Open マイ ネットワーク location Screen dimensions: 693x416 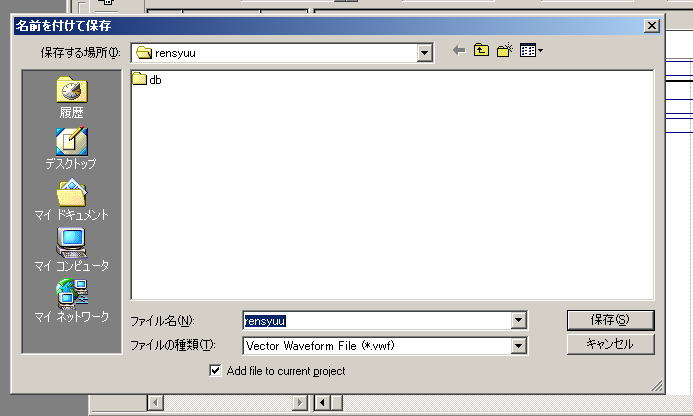click(x=71, y=301)
